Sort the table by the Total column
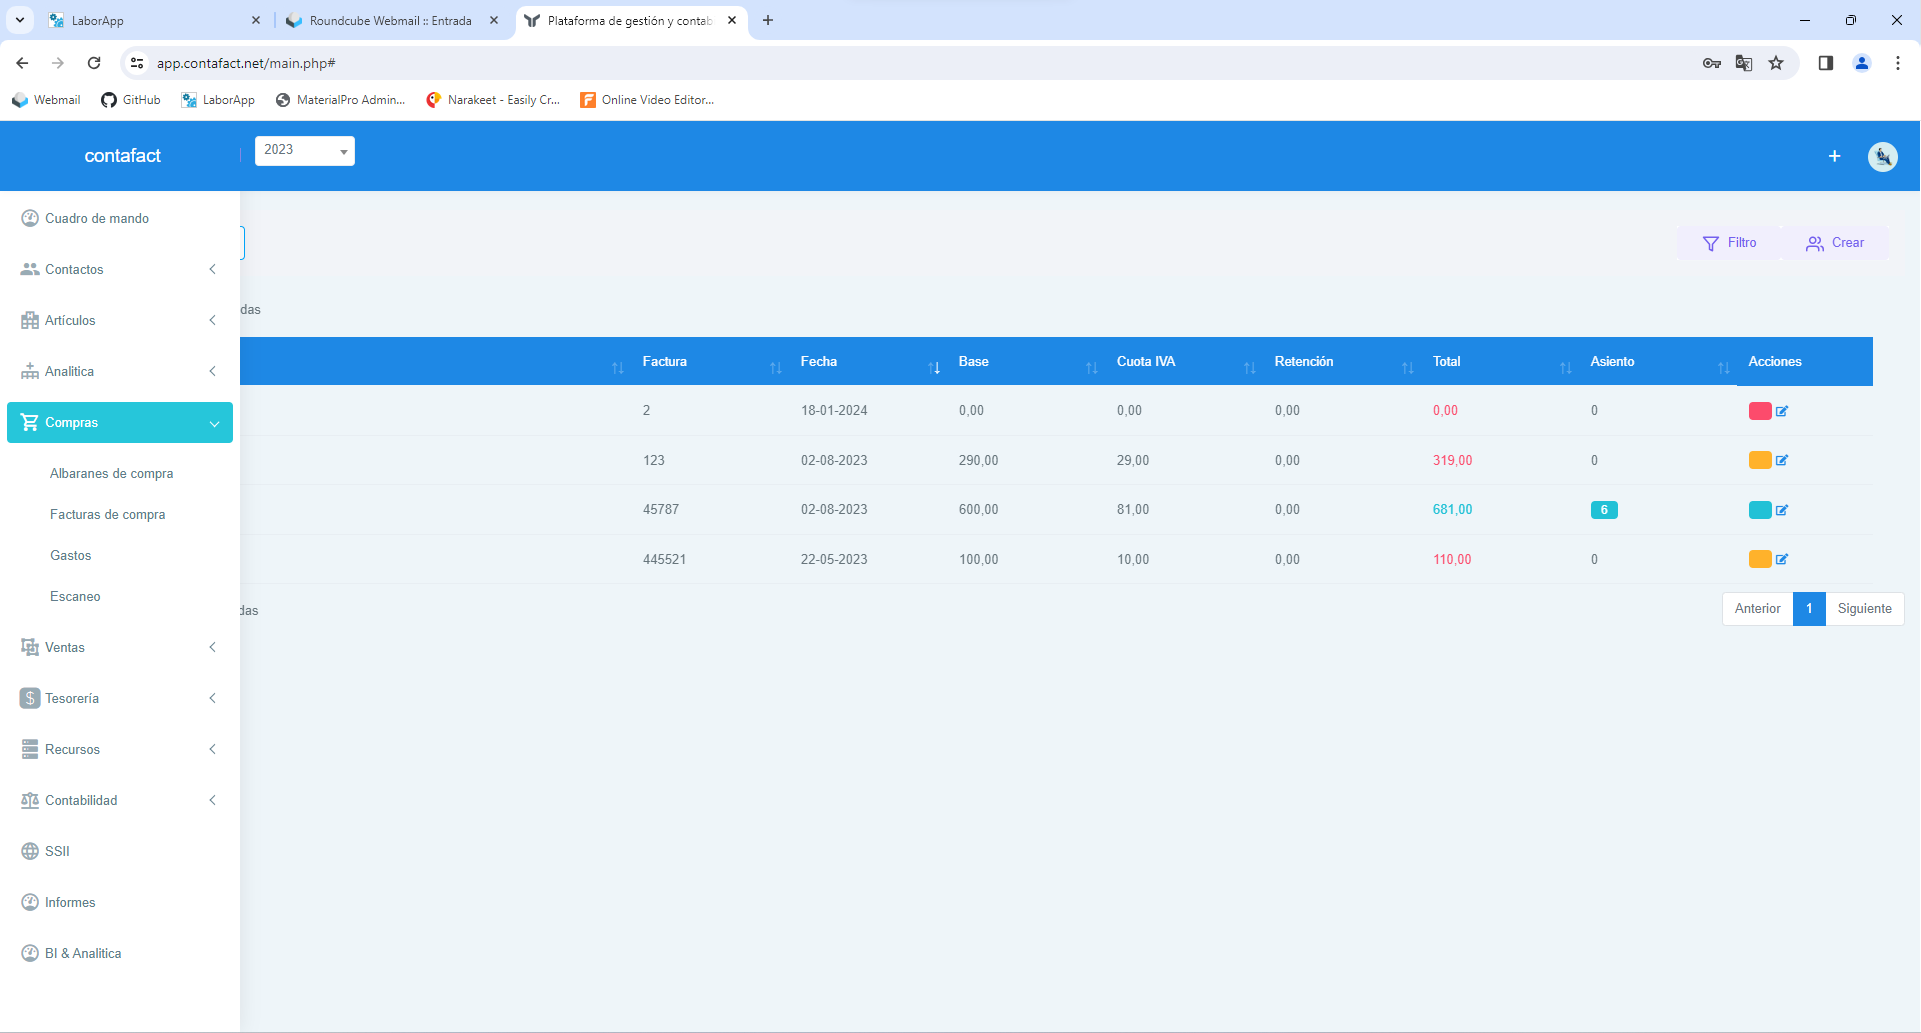The image size is (1921, 1033). coord(1446,361)
